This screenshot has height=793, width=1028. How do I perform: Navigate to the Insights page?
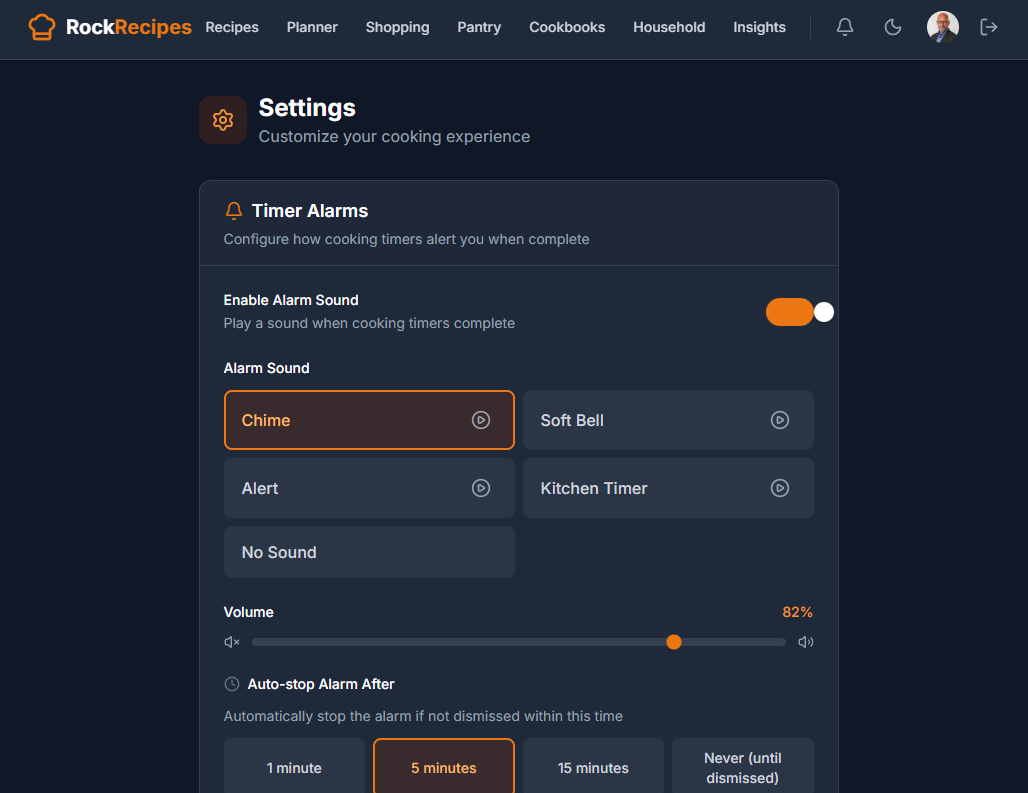pyautogui.click(x=759, y=27)
